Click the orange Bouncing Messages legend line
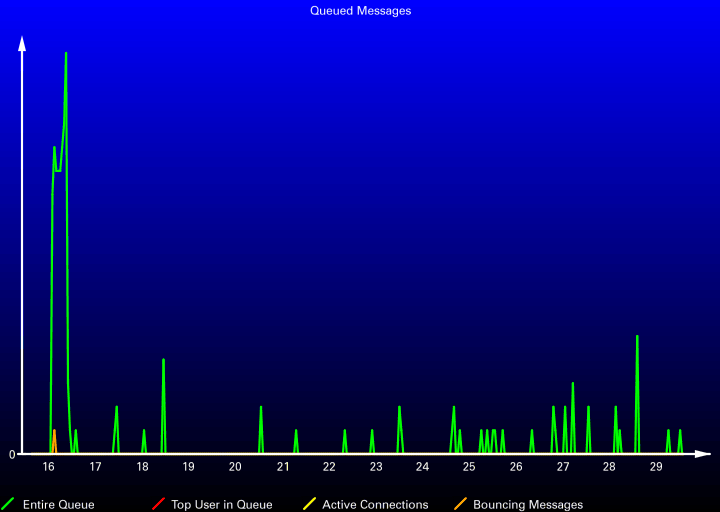Screen dimensions: 720x512 (460, 504)
